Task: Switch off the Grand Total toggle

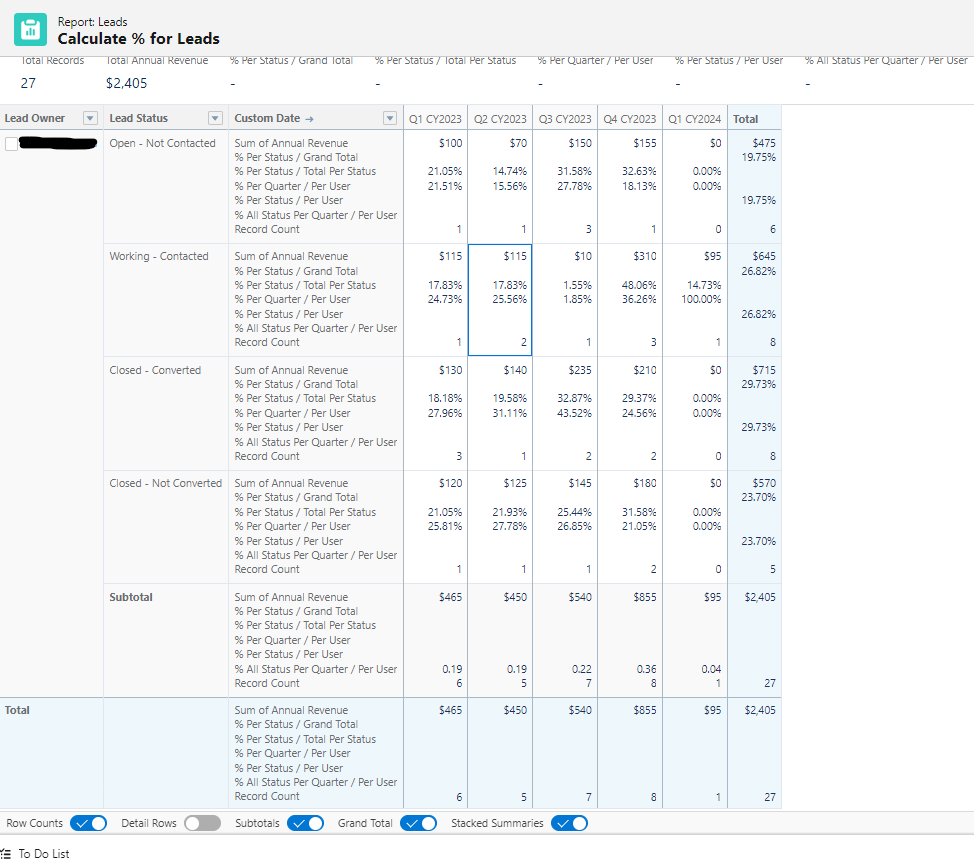Action: [419, 823]
